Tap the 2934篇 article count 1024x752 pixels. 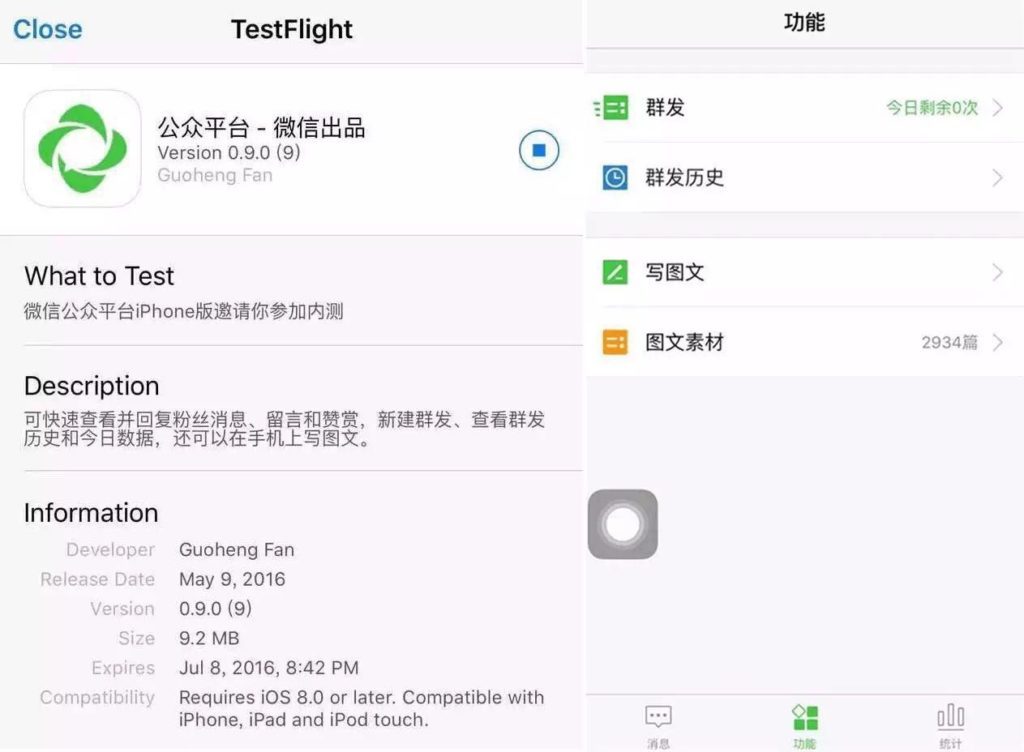(x=950, y=342)
